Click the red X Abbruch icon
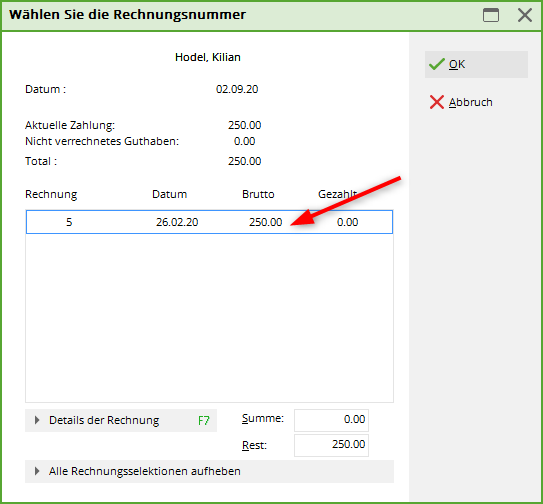Image resolution: width=543 pixels, height=504 pixels. (437, 102)
